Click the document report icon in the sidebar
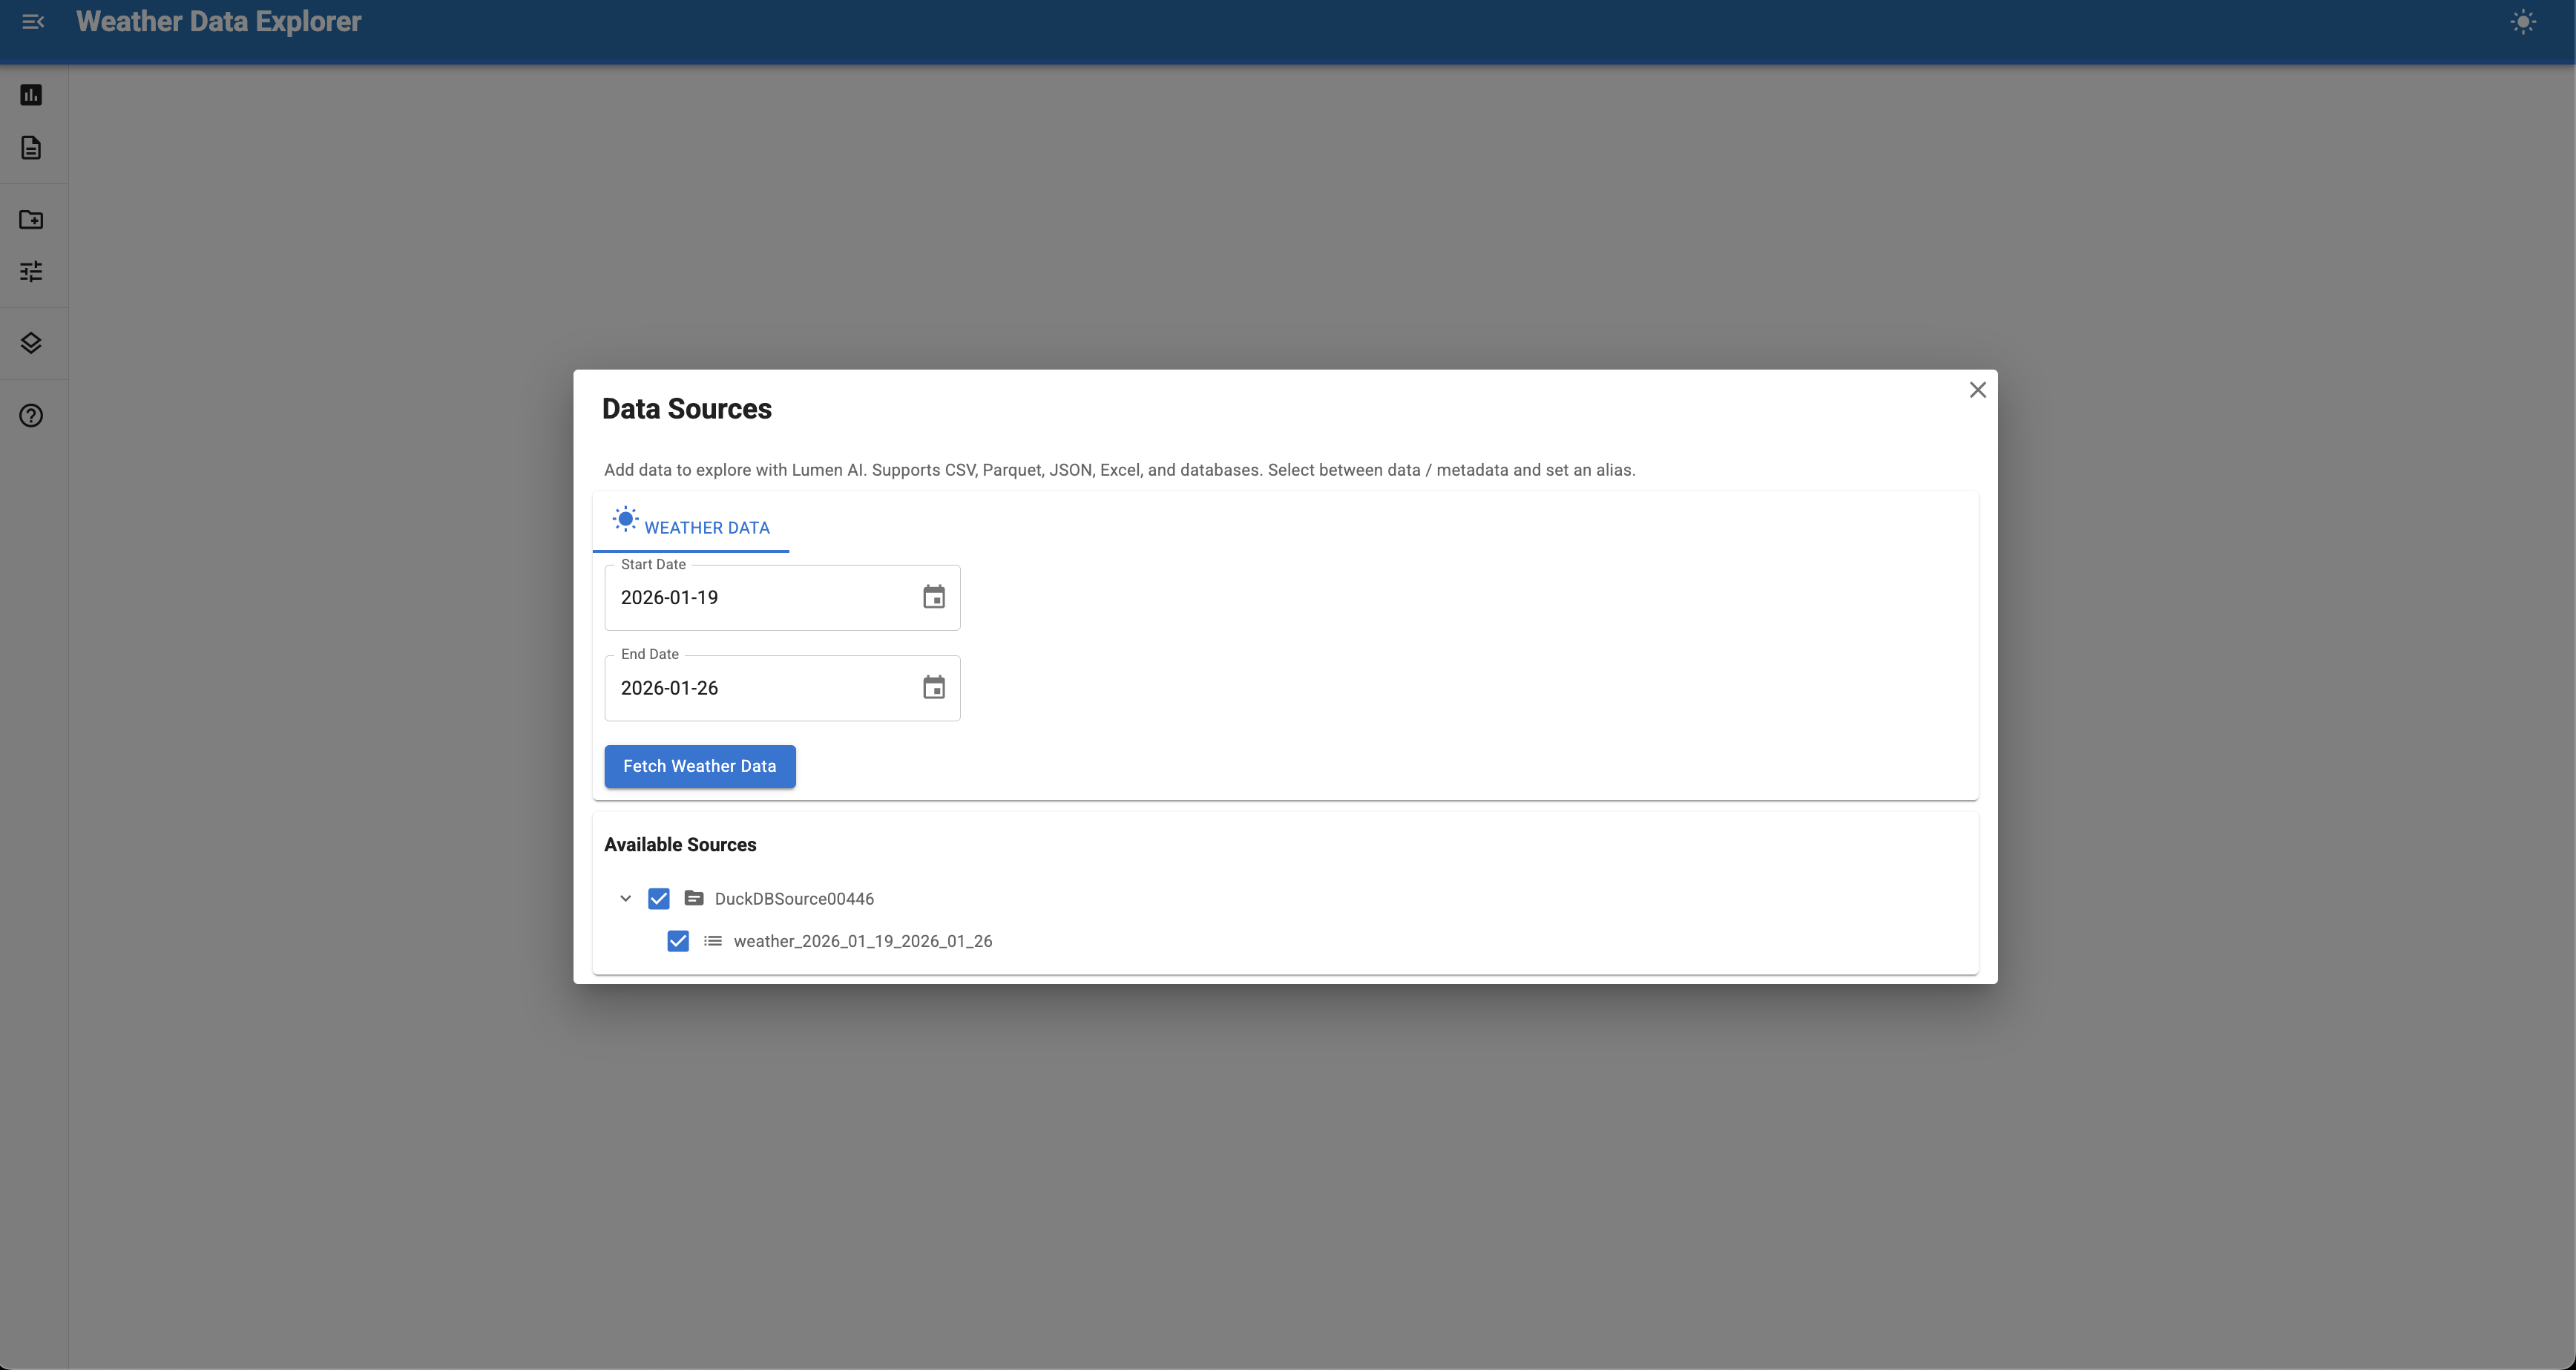 pos(31,148)
